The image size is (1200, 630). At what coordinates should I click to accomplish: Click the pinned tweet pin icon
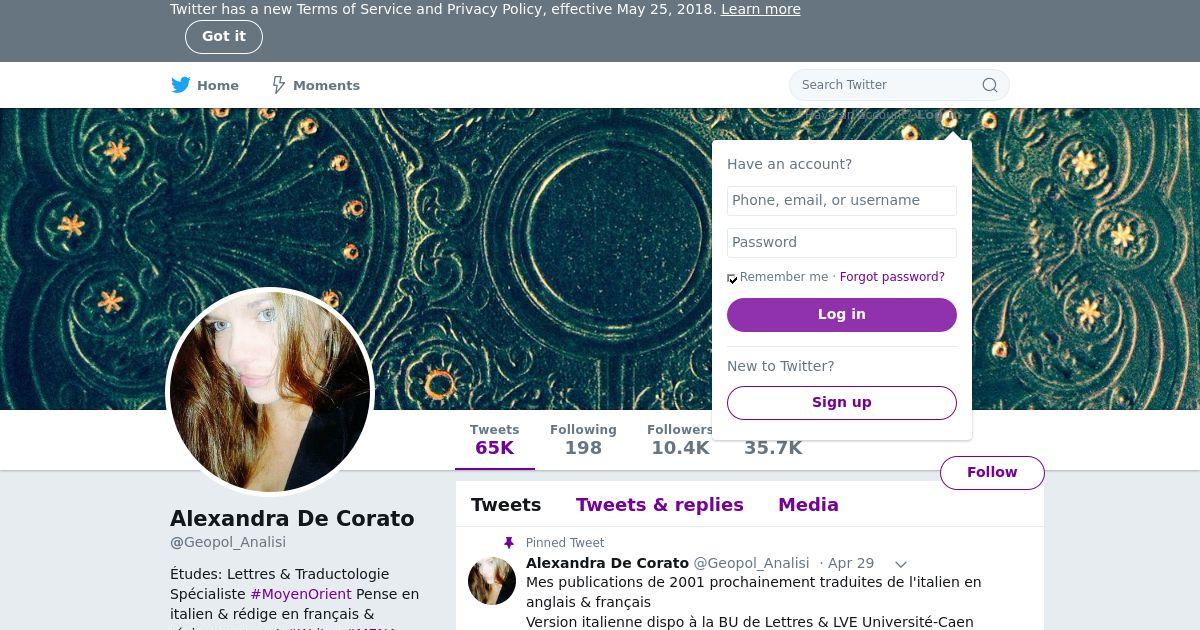pyautogui.click(x=508, y=543)
